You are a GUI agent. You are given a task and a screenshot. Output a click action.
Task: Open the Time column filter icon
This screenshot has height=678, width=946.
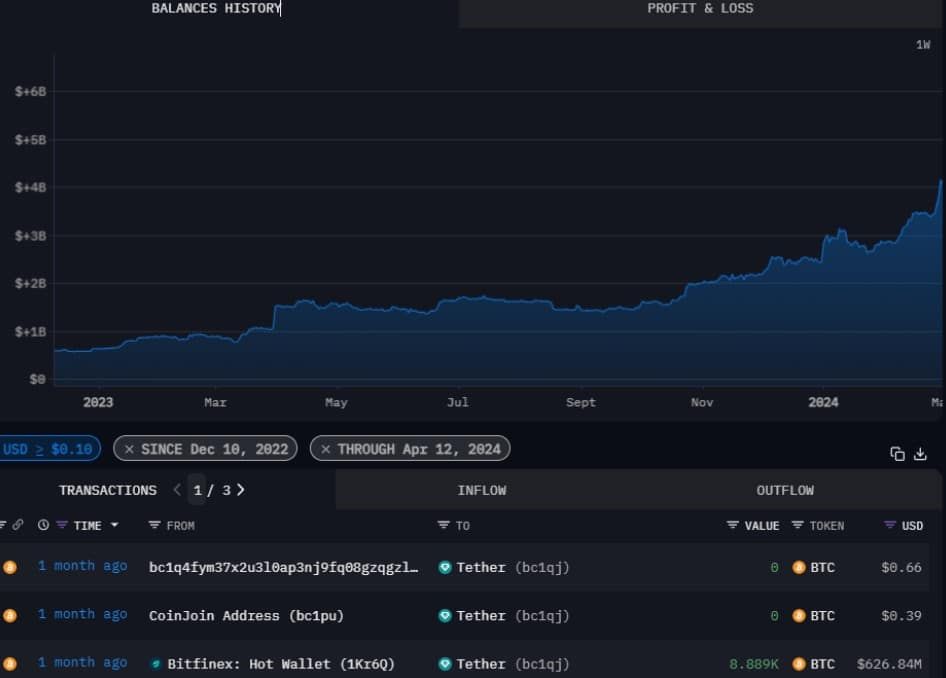tap(62, 525)
